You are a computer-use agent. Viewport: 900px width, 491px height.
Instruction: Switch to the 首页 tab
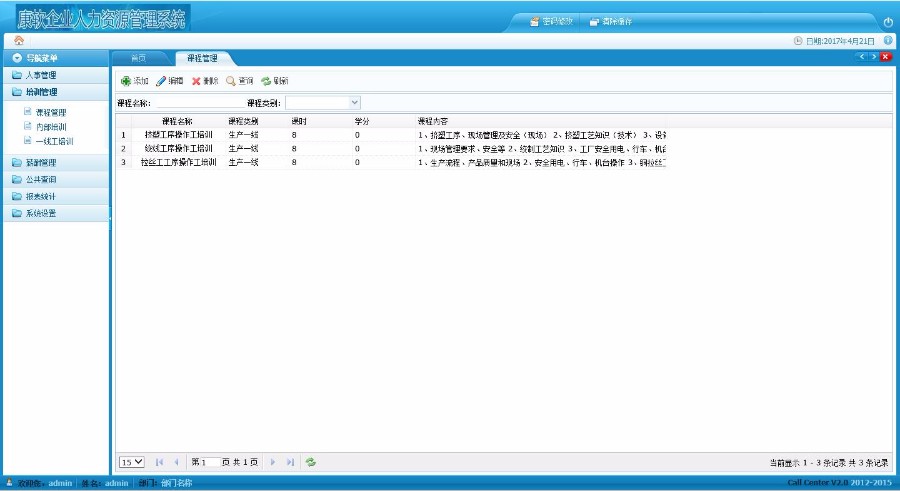[x=138, y=59]
